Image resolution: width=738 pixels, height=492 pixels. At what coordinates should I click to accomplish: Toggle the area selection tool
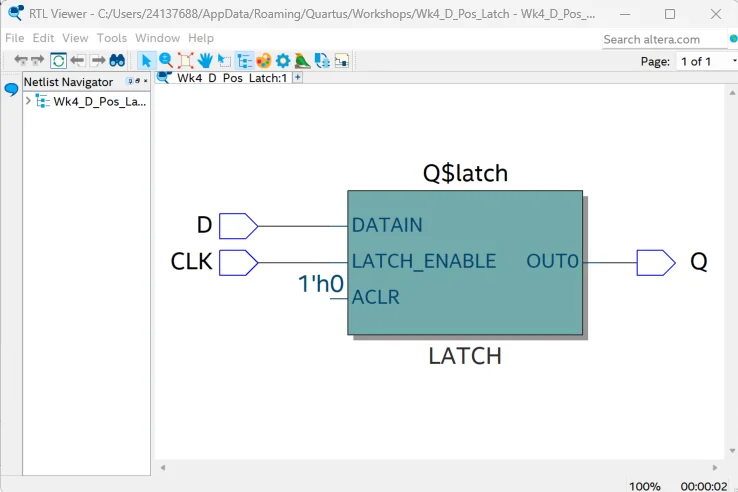225,61
